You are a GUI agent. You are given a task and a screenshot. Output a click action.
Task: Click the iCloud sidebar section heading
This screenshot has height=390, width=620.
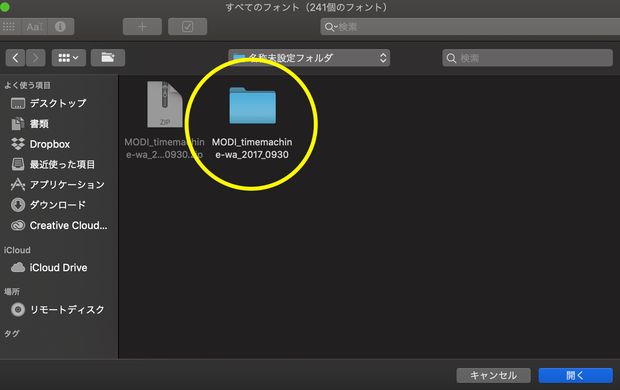(17, 250)
